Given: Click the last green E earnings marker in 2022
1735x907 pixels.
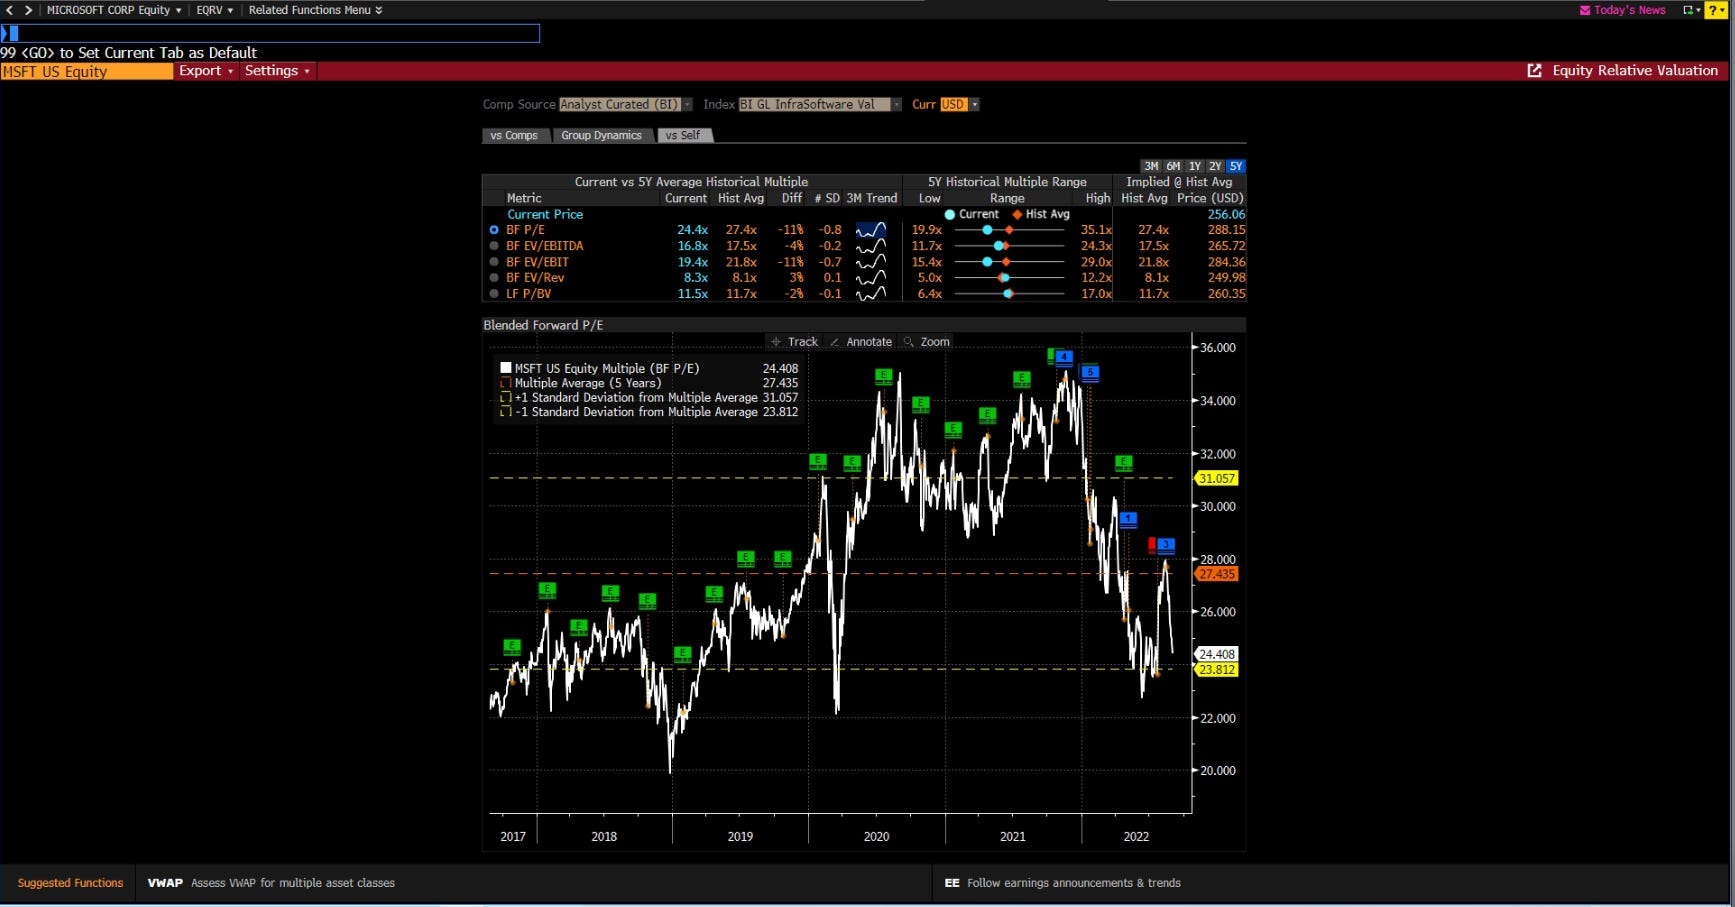Looking at the screenshot, I should 1123,463.
